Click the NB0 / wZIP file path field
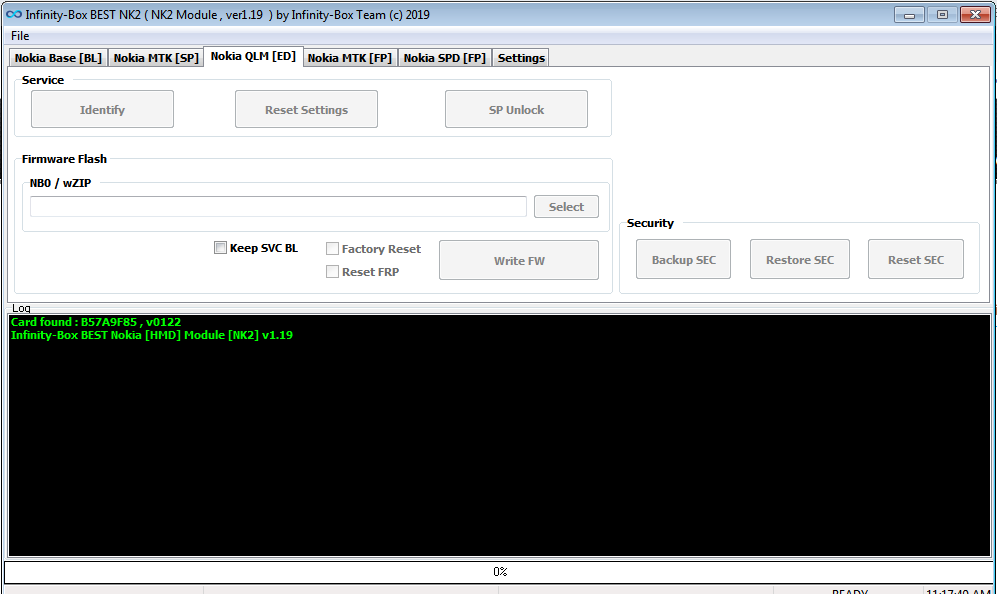 pos(278,206)
